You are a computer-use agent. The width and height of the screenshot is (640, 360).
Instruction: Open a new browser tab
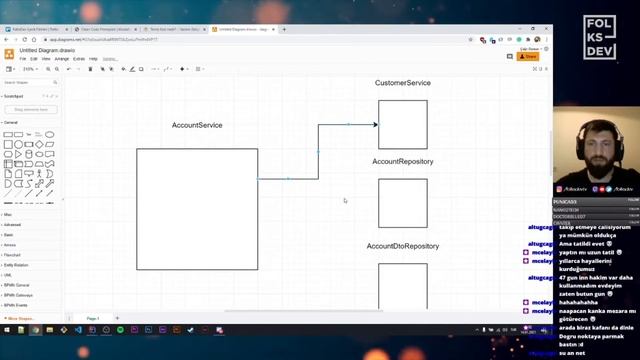coord(284,29)
